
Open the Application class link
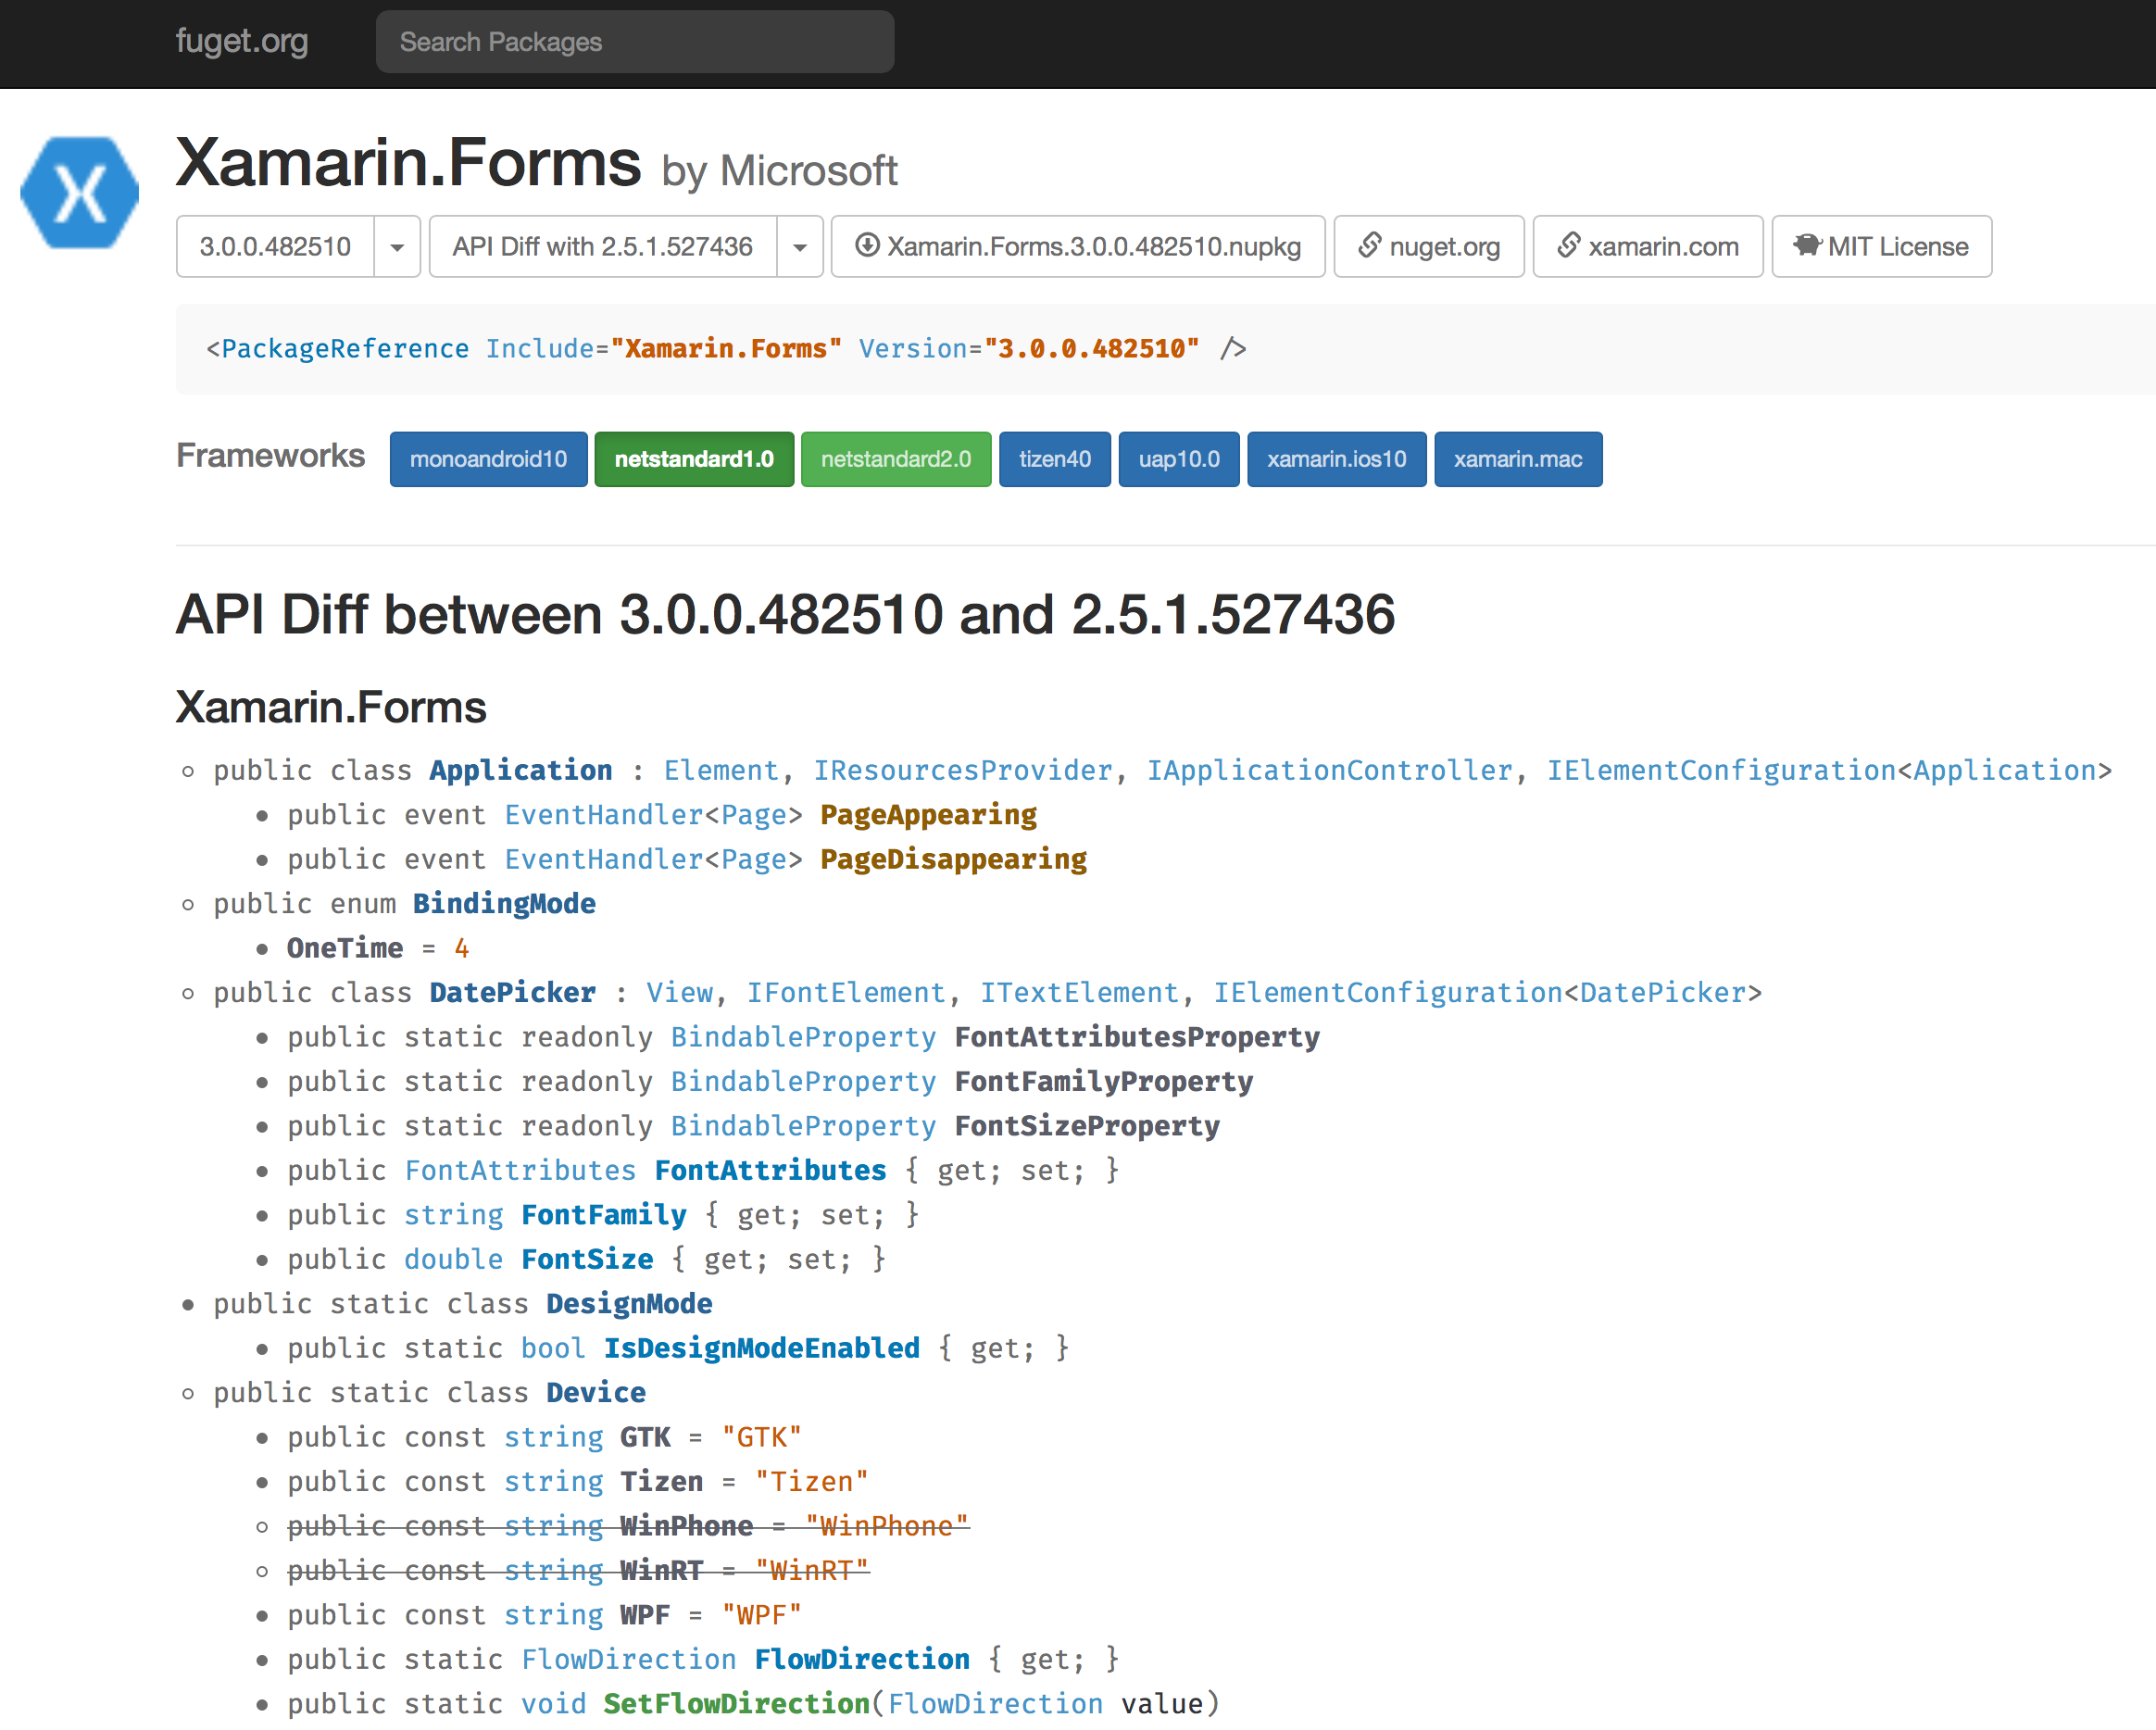(x=521, y=770)
